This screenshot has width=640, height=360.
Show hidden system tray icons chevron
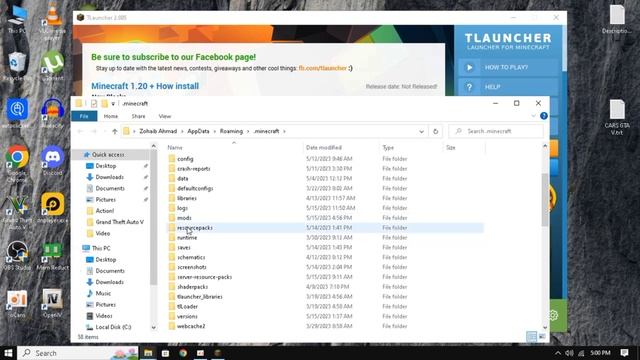pos(558,353)
